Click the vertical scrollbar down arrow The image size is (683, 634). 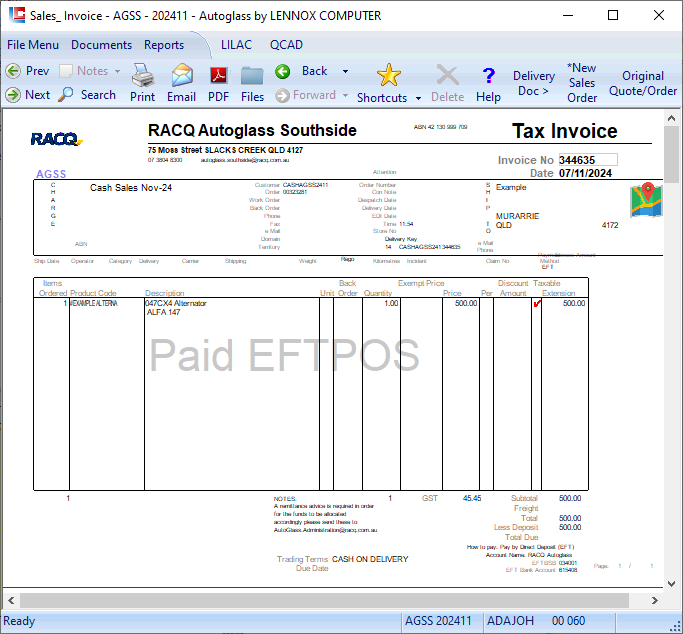(671, 583)
